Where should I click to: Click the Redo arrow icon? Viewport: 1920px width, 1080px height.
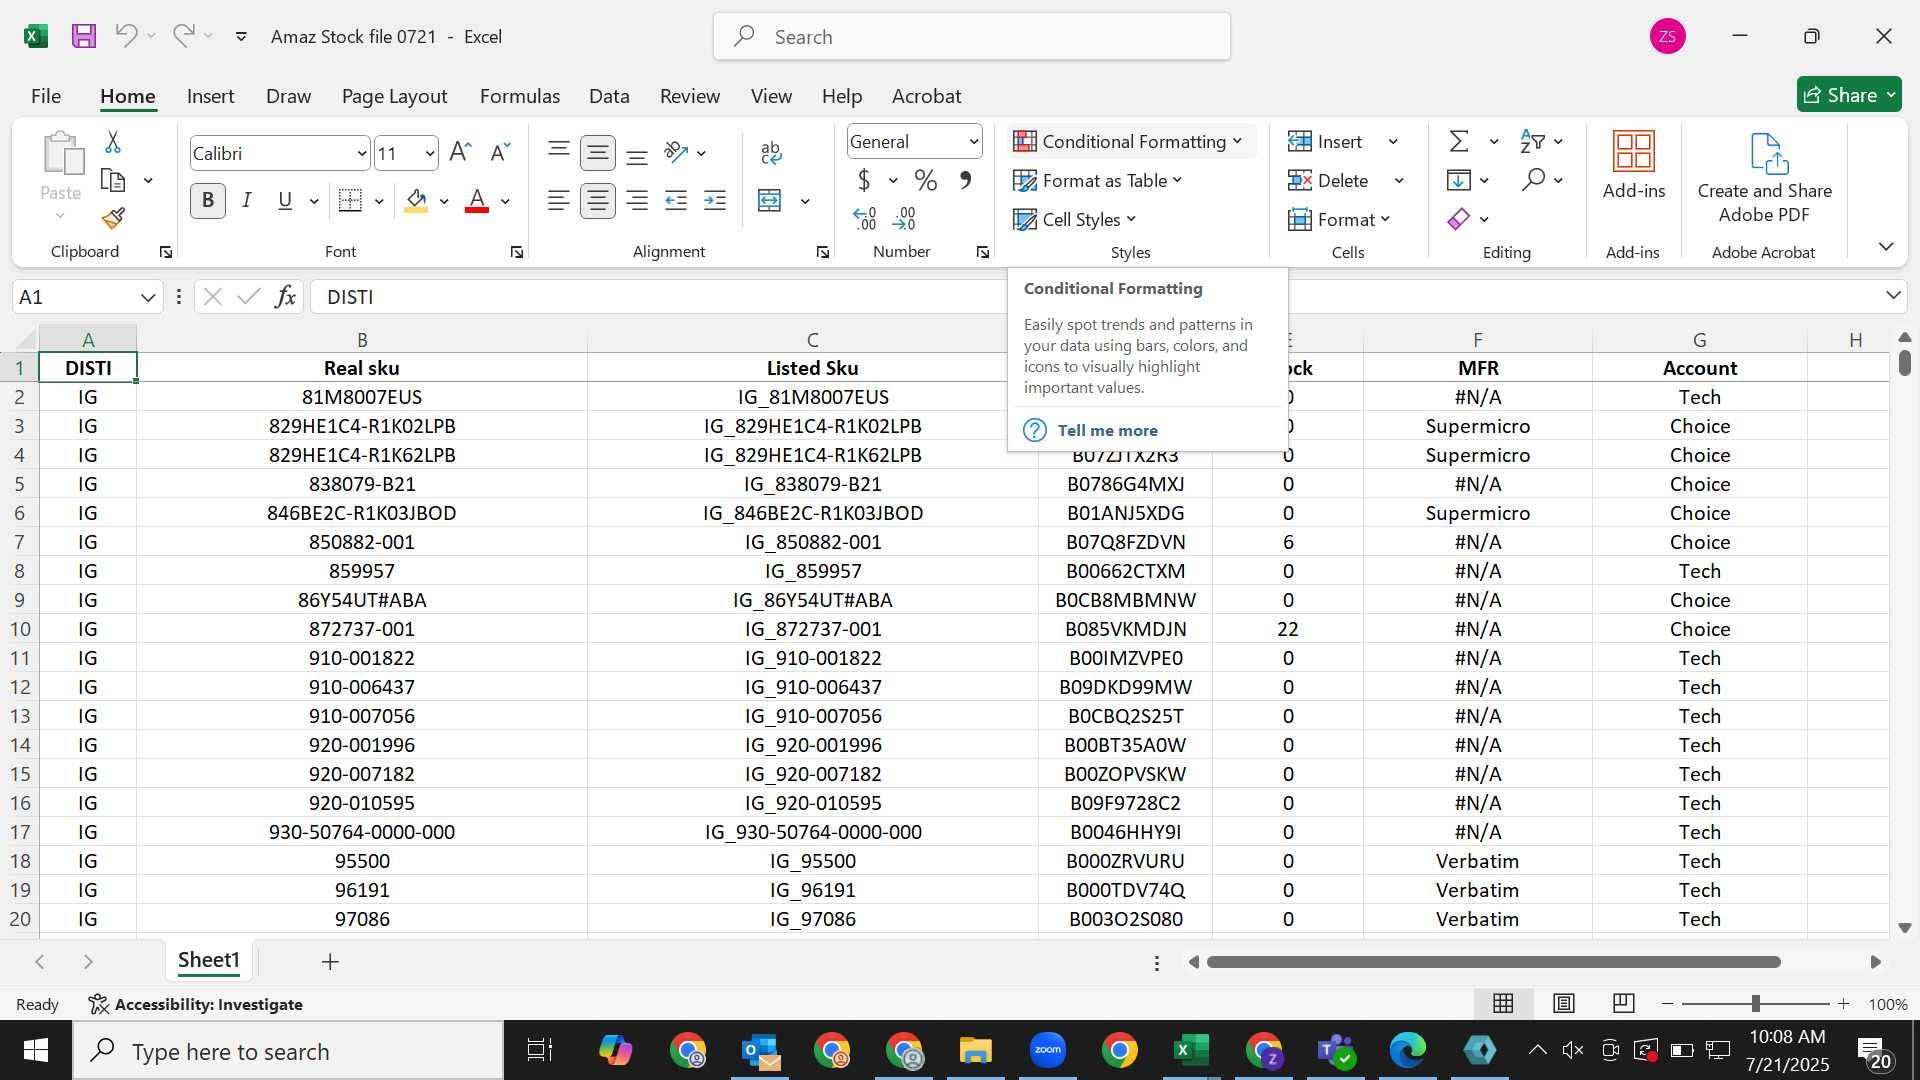183,36
